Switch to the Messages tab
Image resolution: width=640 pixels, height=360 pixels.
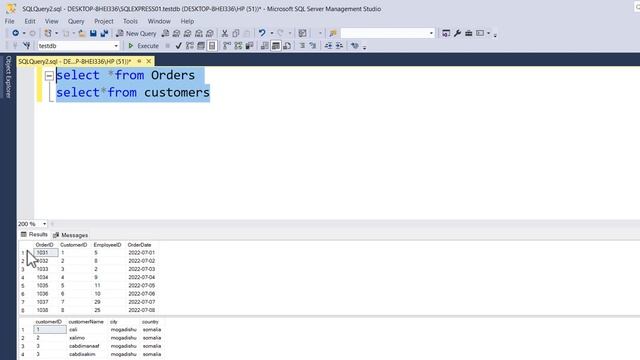click(x=71, y=235)
